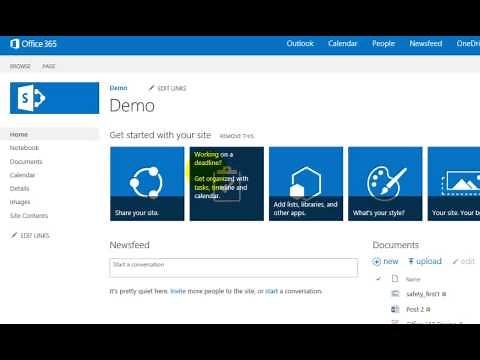Open People in the top navigation
The image size is (480, 360).
pos(383,44)
